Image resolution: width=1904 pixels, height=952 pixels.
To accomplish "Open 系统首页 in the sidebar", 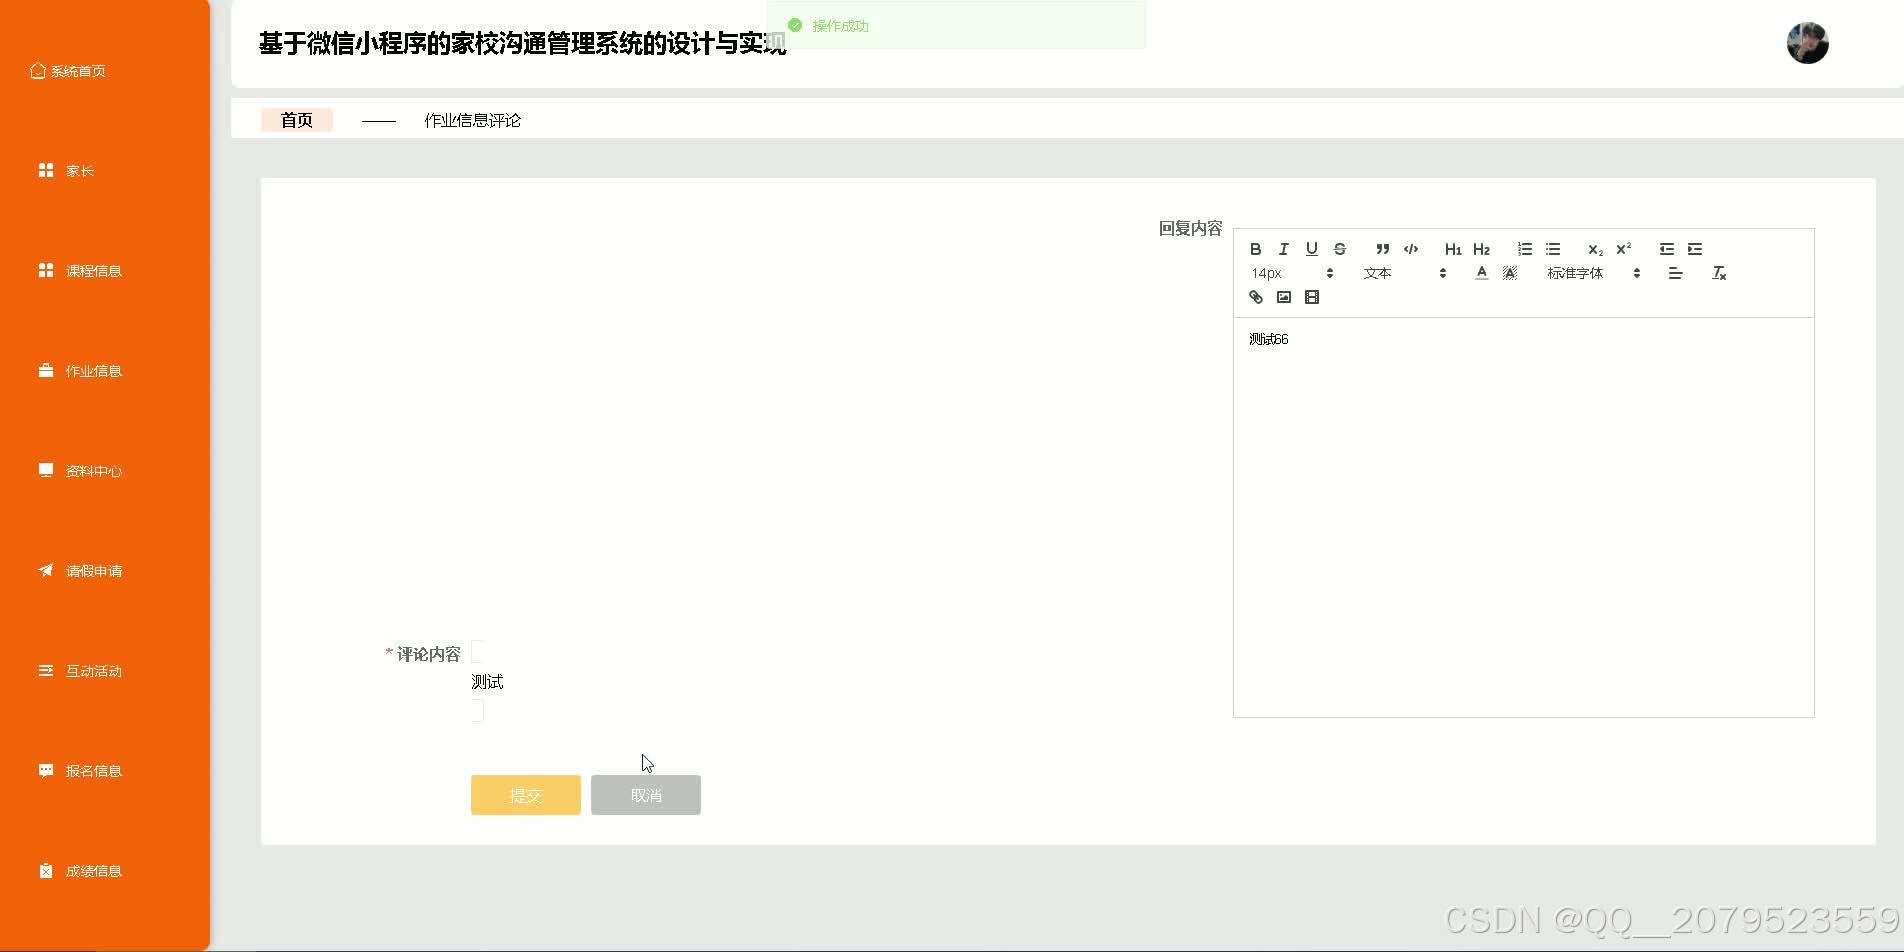I will pyautogui.click(x=68, y=71).
